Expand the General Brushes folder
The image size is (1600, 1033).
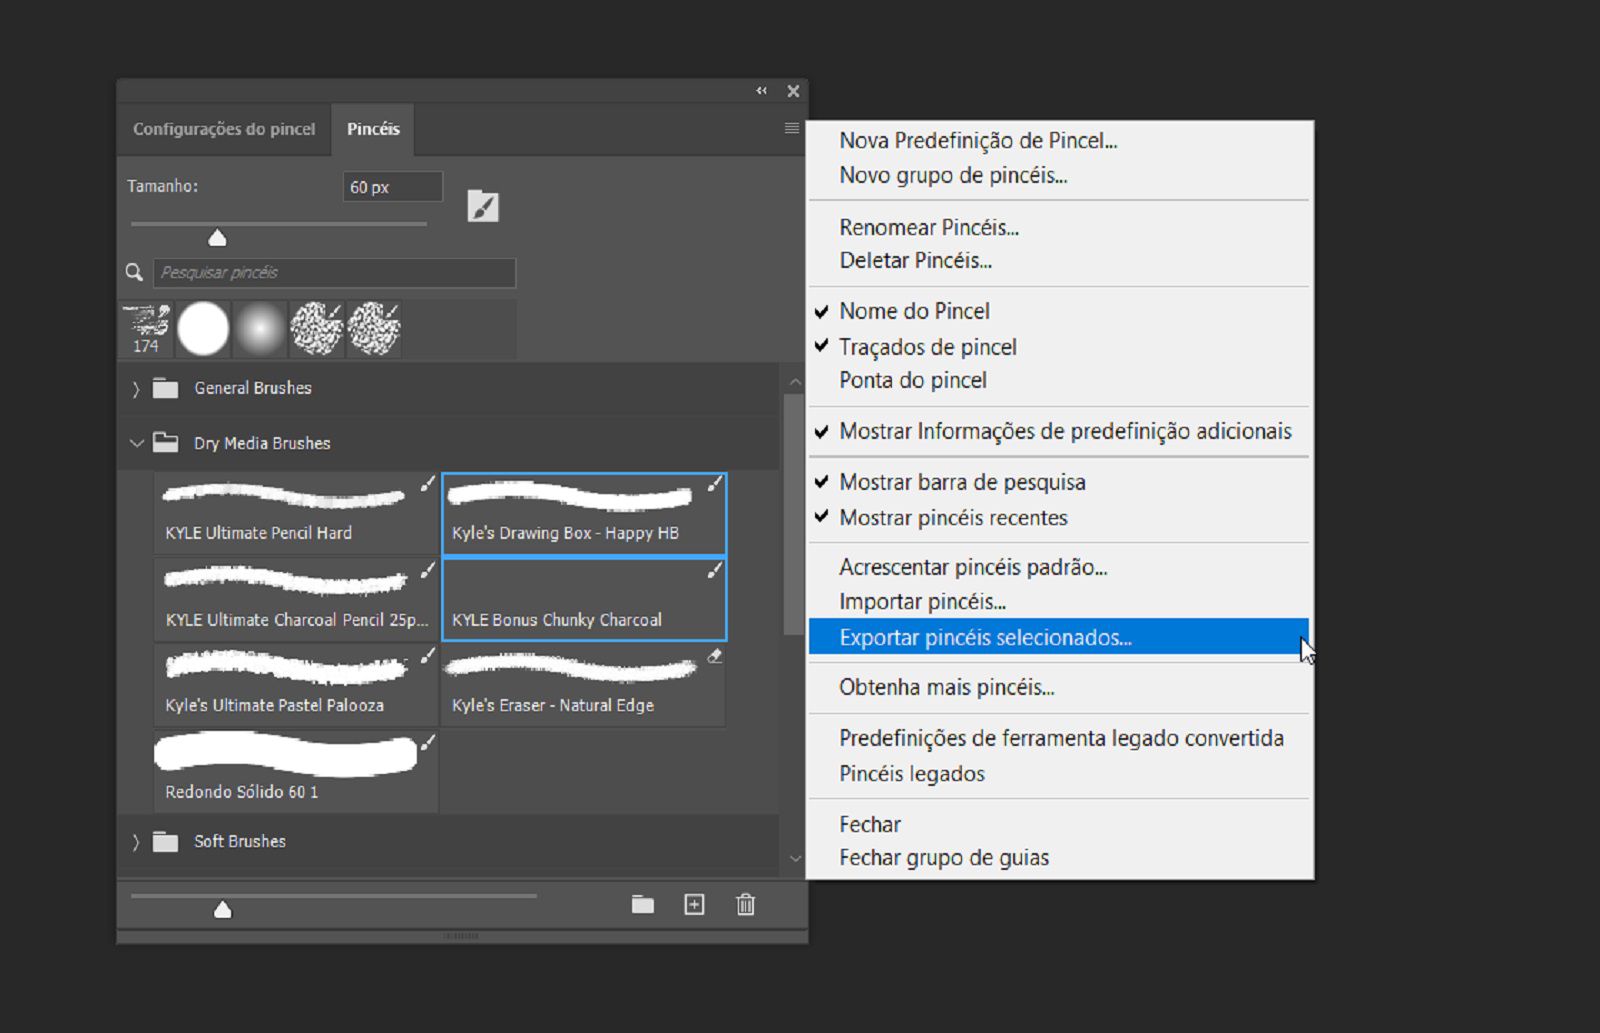[137, 388]
